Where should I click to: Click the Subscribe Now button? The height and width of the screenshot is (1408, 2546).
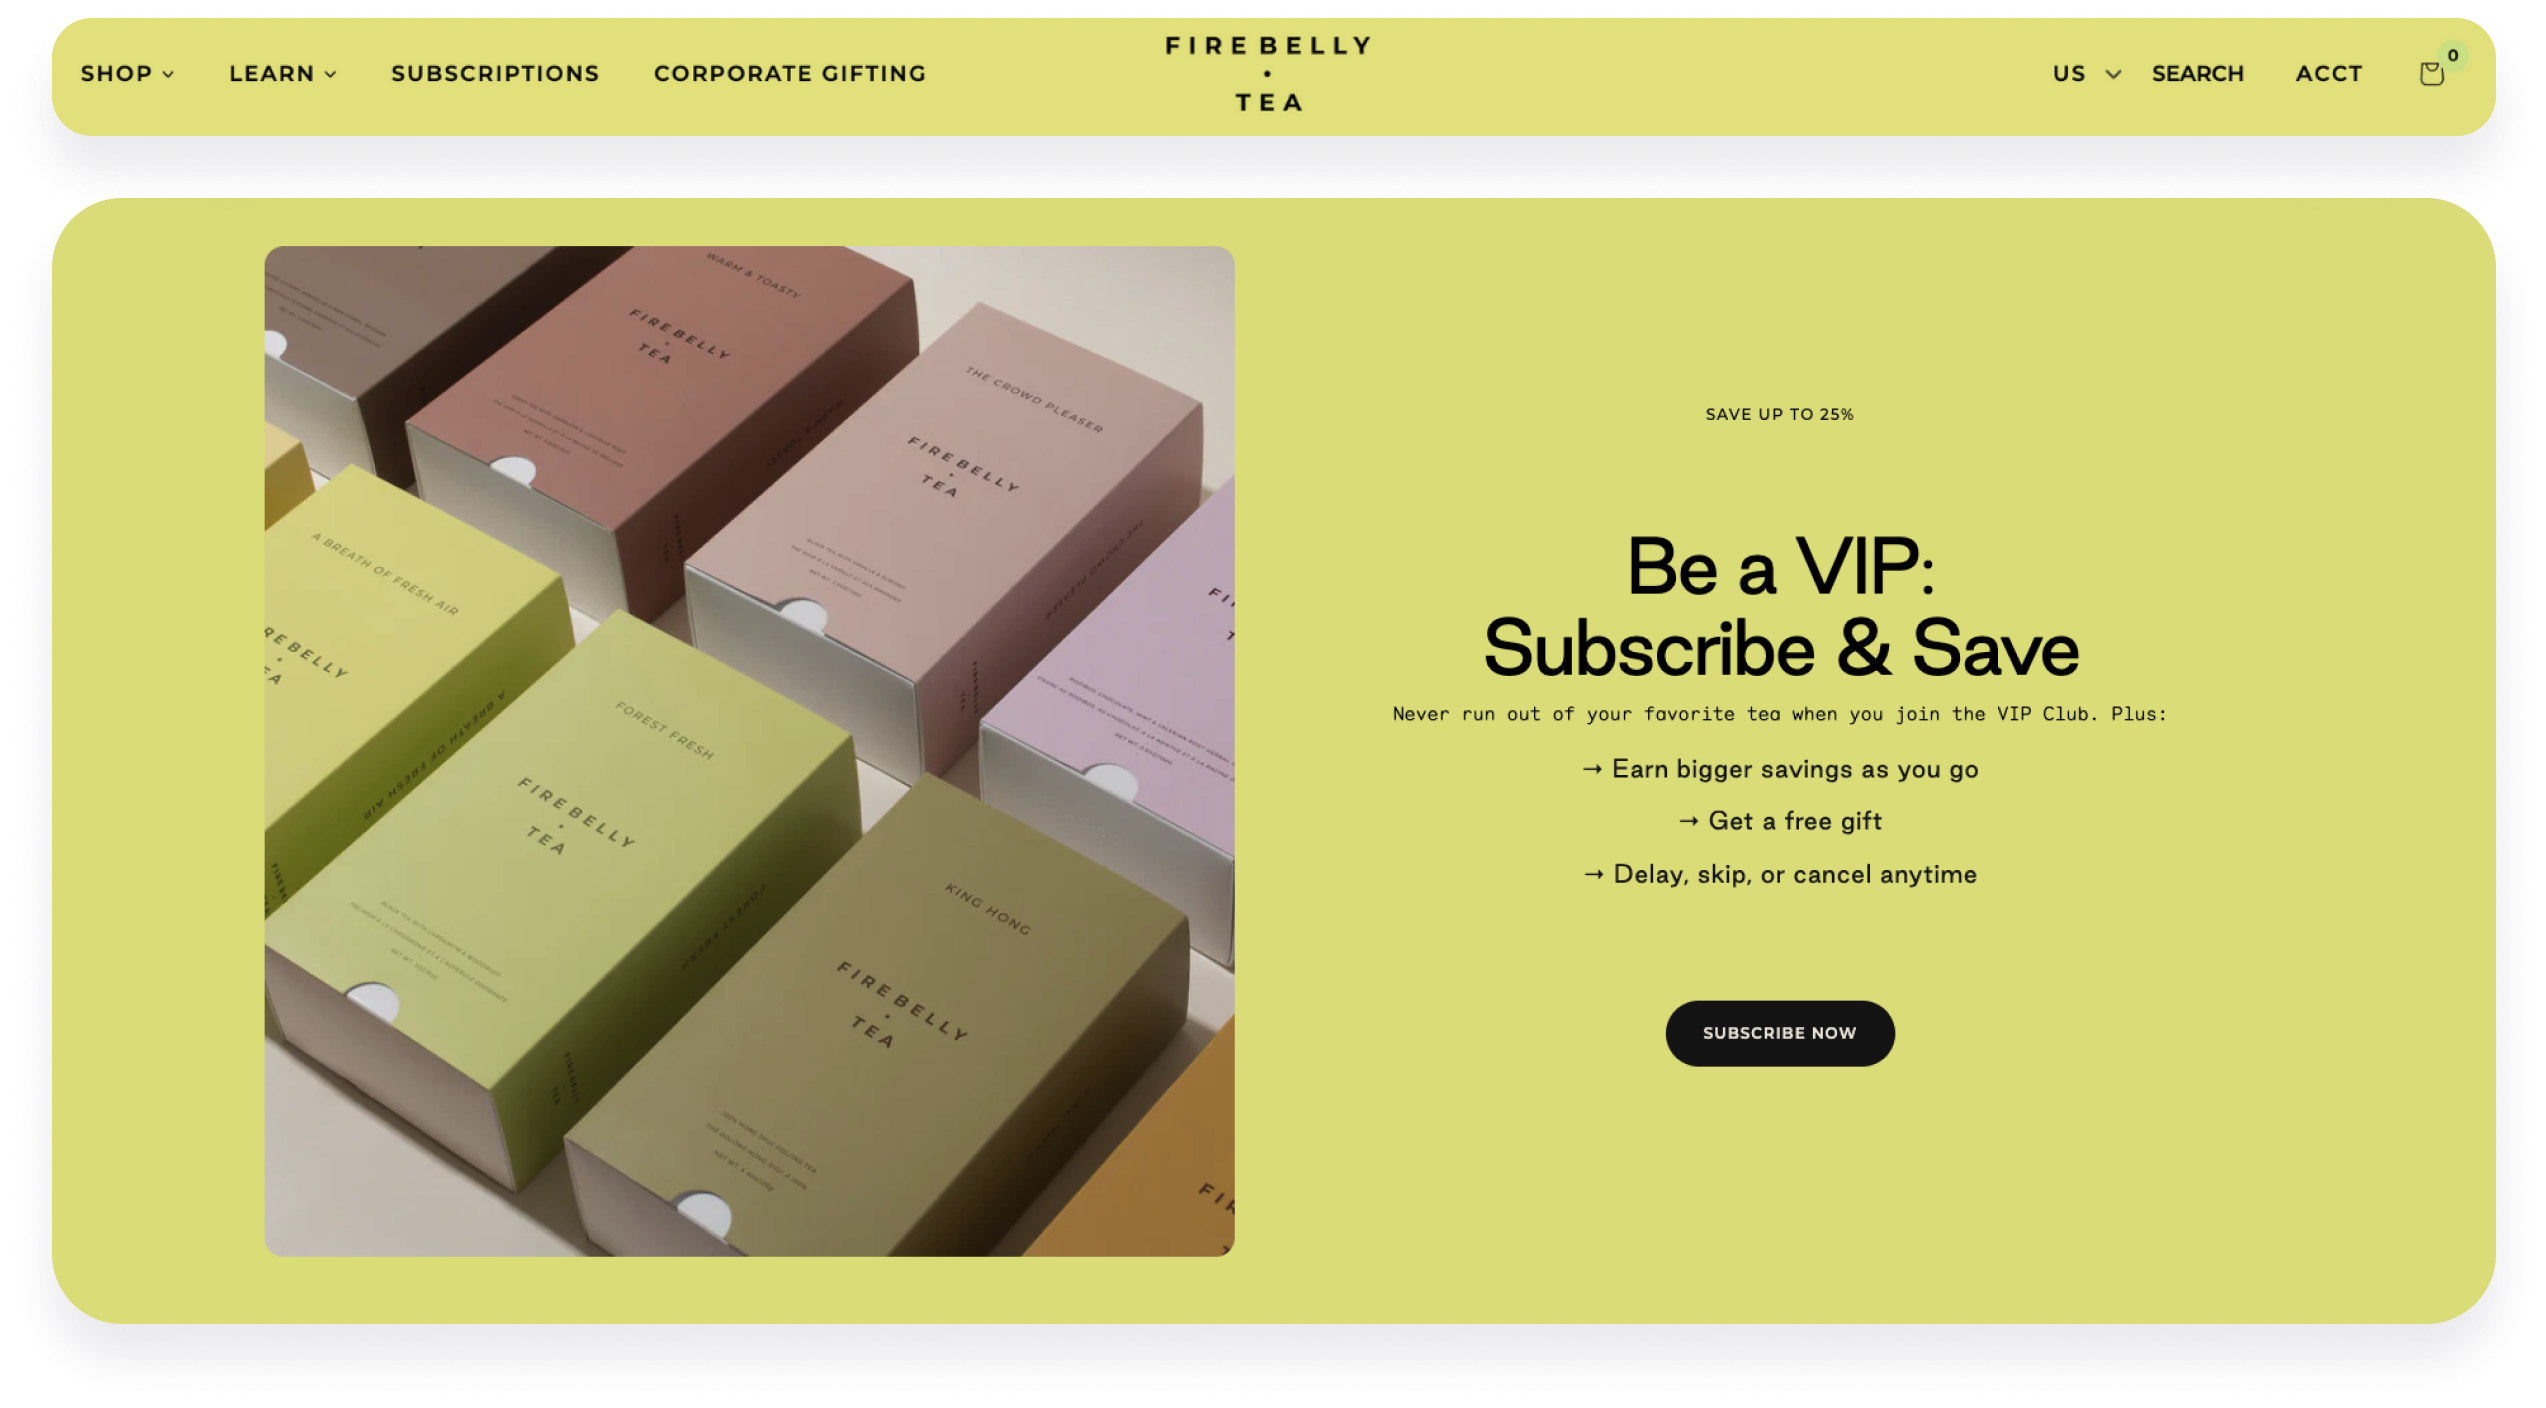tap(1779, 1033)
